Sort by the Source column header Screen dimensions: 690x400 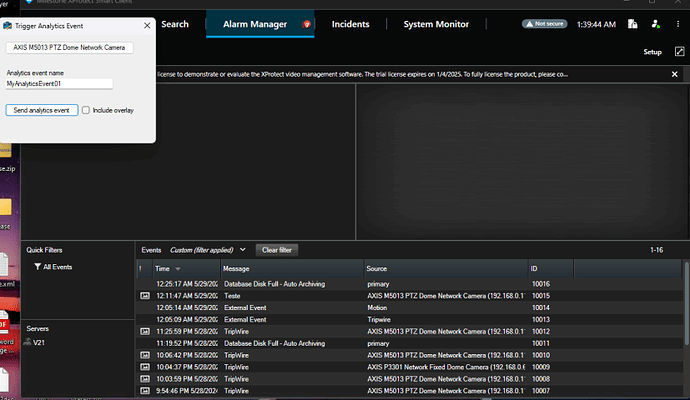(x=446, y=268)
